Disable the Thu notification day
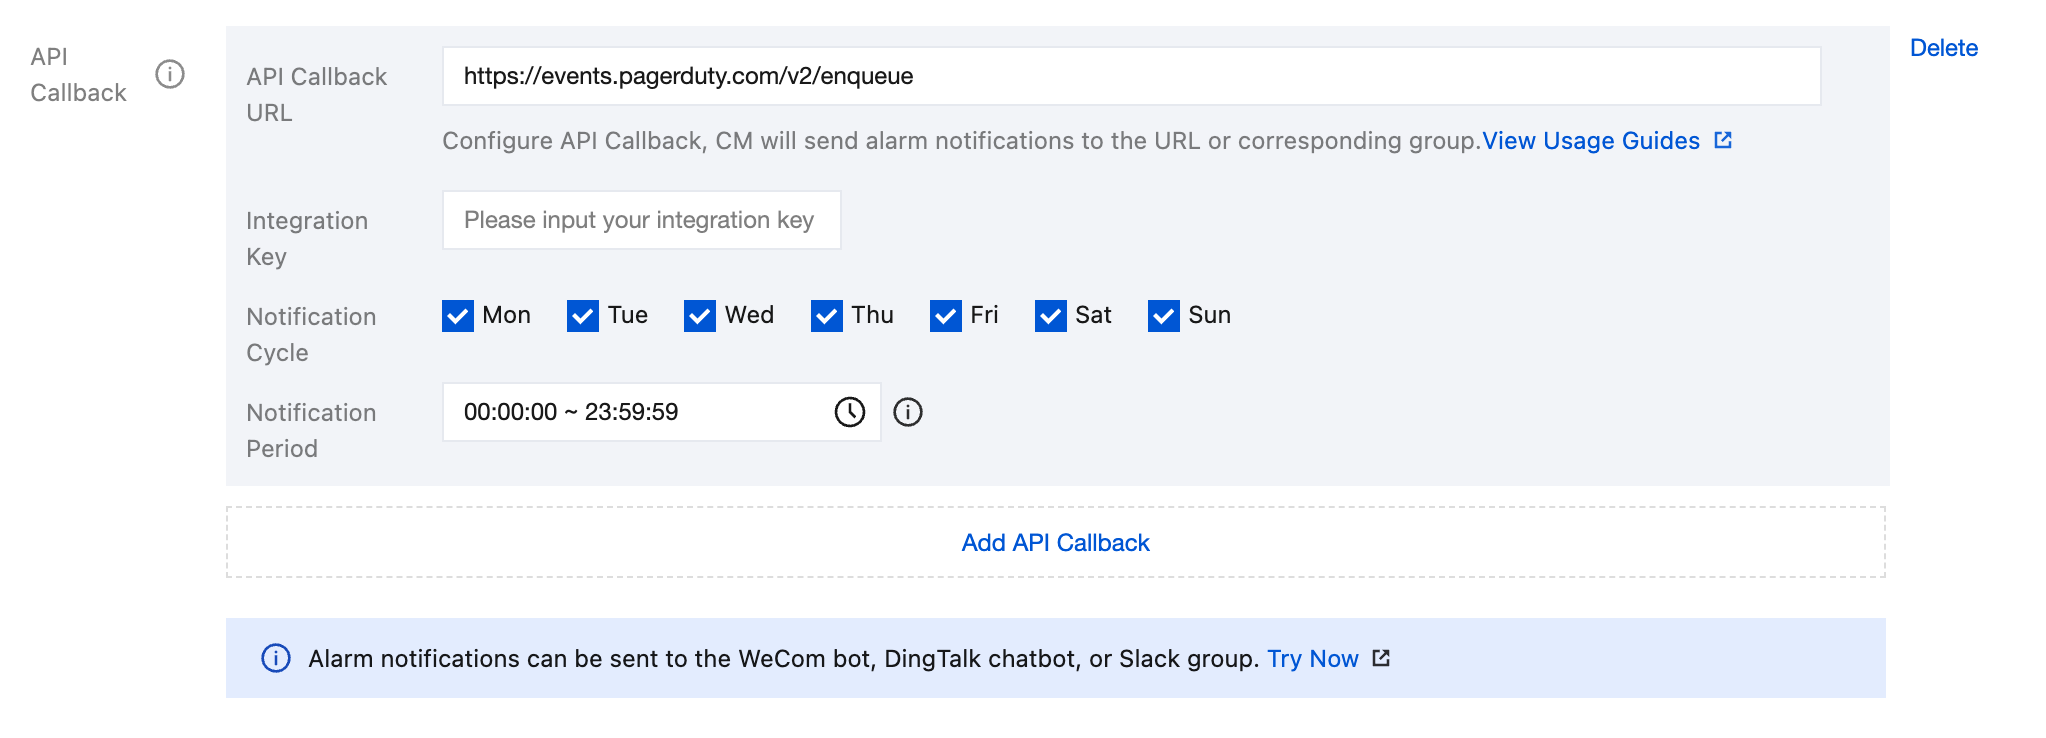 827,316
